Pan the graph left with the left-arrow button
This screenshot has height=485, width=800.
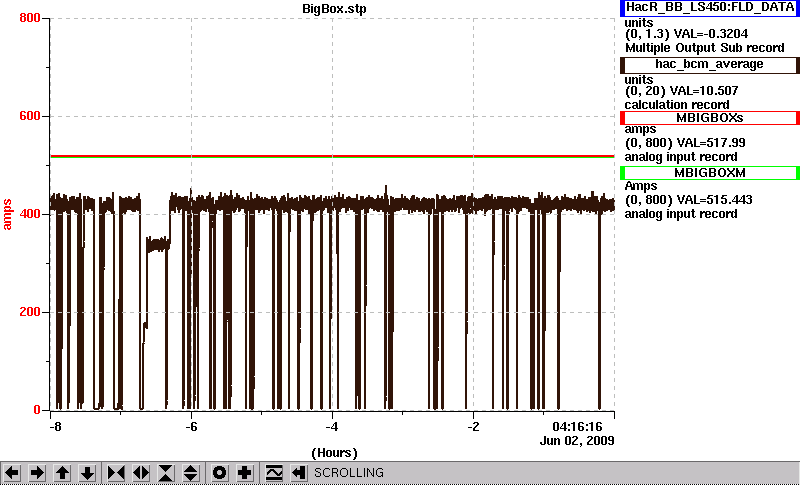click(12, 473)
